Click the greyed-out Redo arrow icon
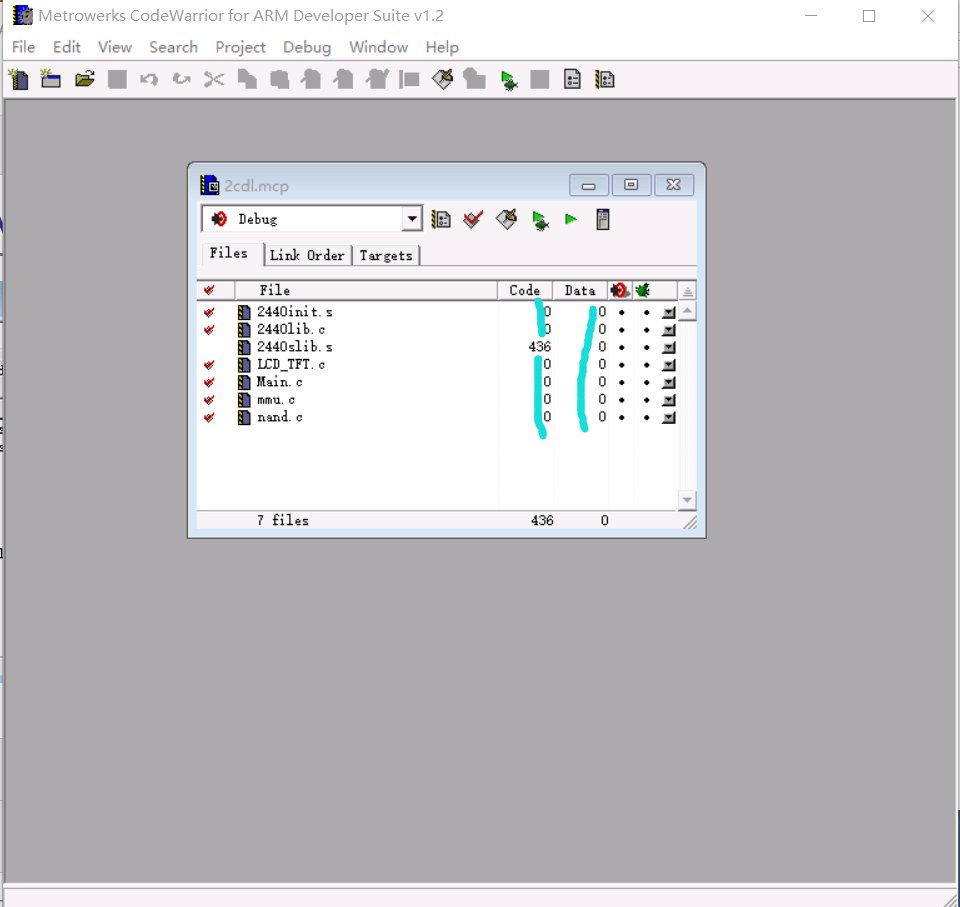Screen dimensions: 960x907 click(x=181, y=80)
